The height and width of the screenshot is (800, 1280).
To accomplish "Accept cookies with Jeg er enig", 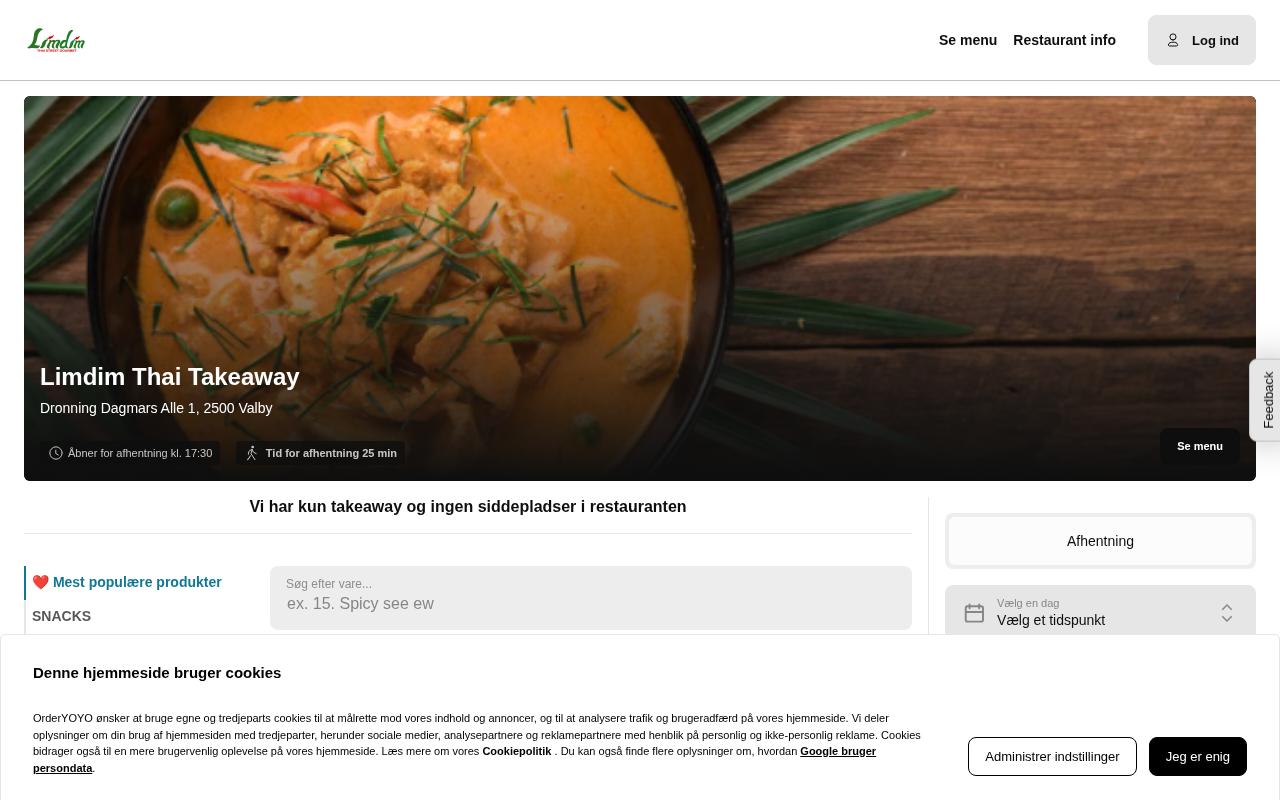I will click(x=1198, y=756).
